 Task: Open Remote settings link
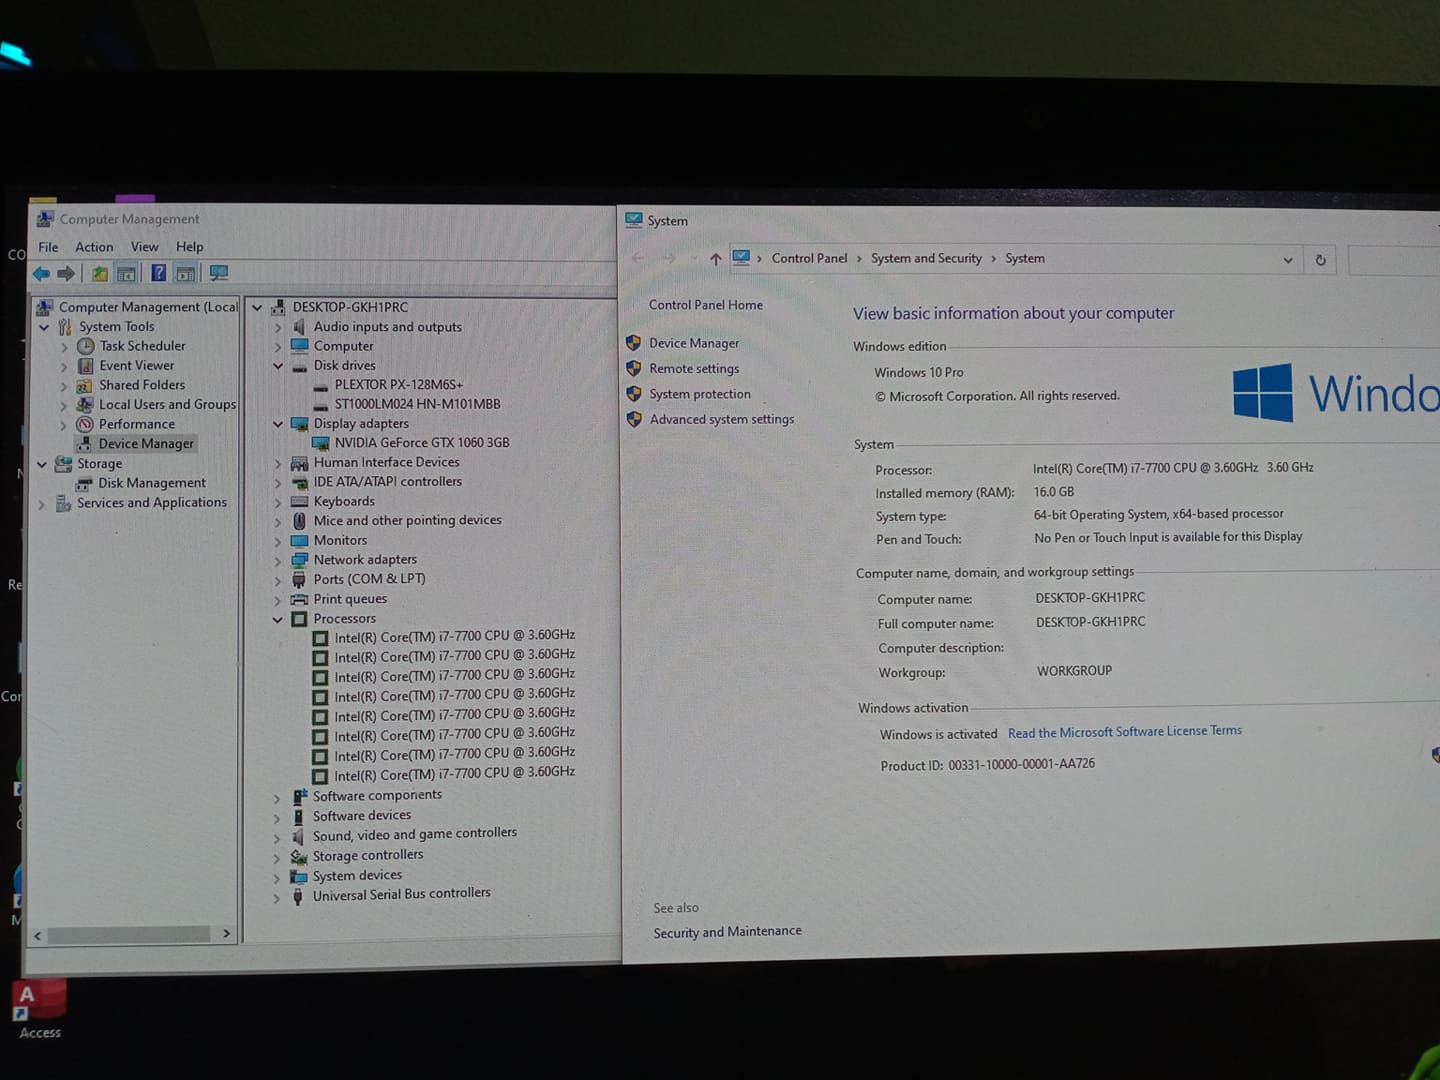[x=694, y=369]
